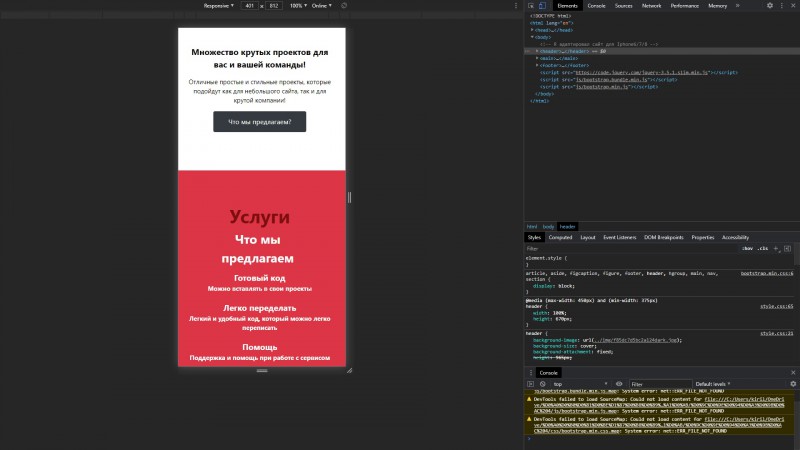Expand the footer element node
Viewport: 800px width, 450px height.
point(537,65)
